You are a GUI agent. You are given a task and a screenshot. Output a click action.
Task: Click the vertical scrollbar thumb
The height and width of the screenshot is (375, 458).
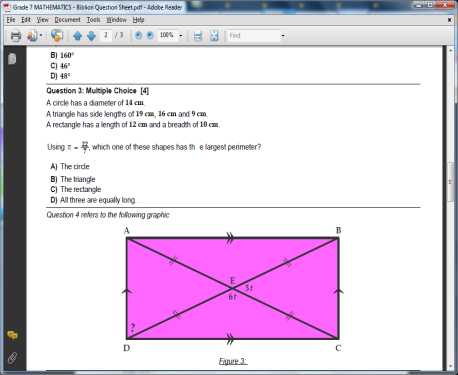point(450,182)
